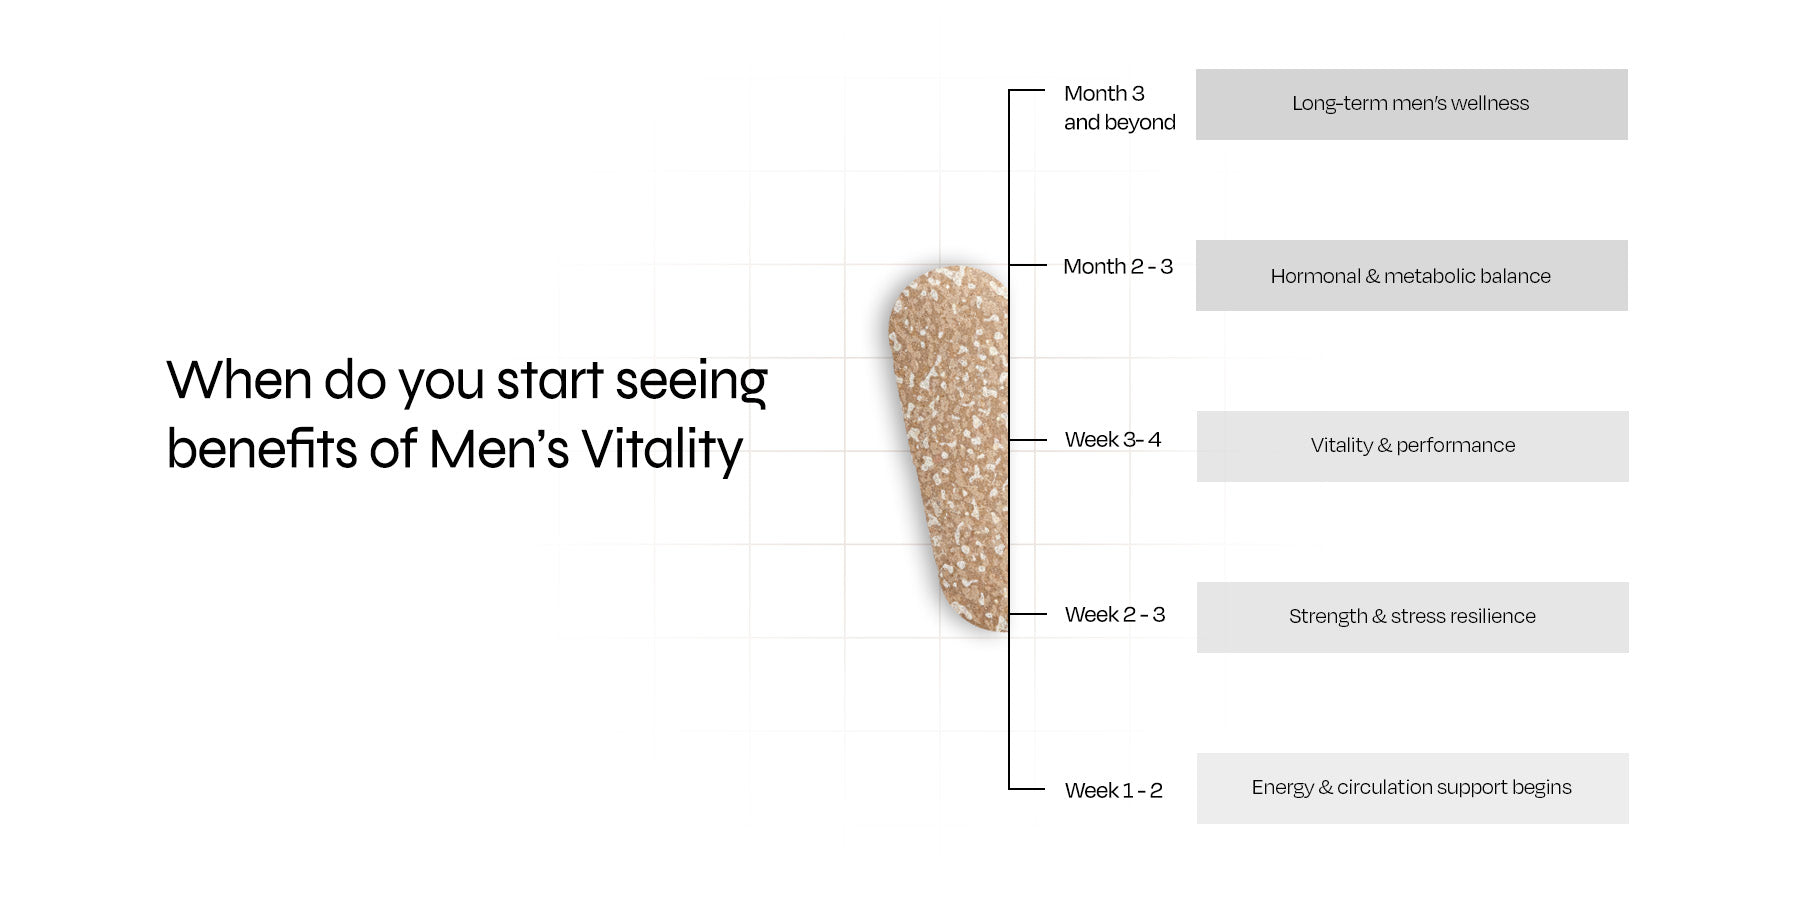Viewport: 1806px width, 900px height.
Task: Click the timeline tick beside Month 3
Action: tap(1027, 91)
